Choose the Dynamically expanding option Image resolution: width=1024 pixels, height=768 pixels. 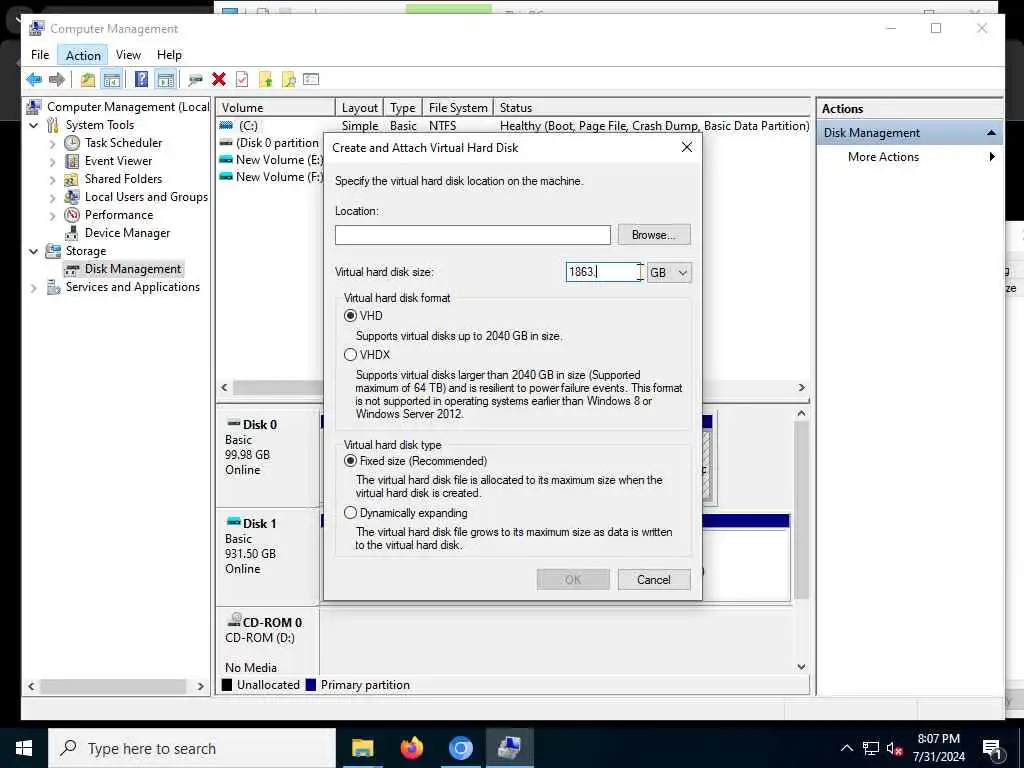(351, 513)
